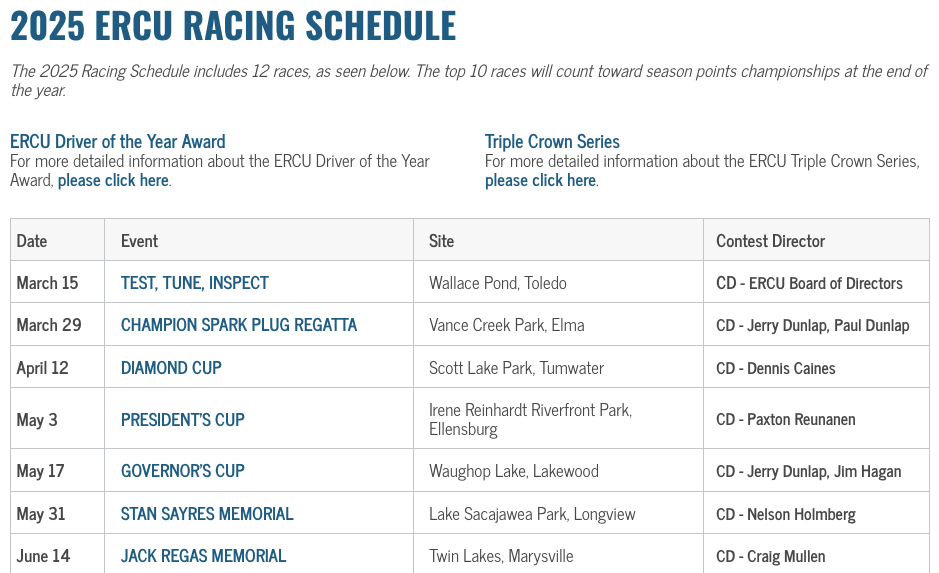Click the Triple Crown Series heading
939x573 pixels.
pos(552,141)
